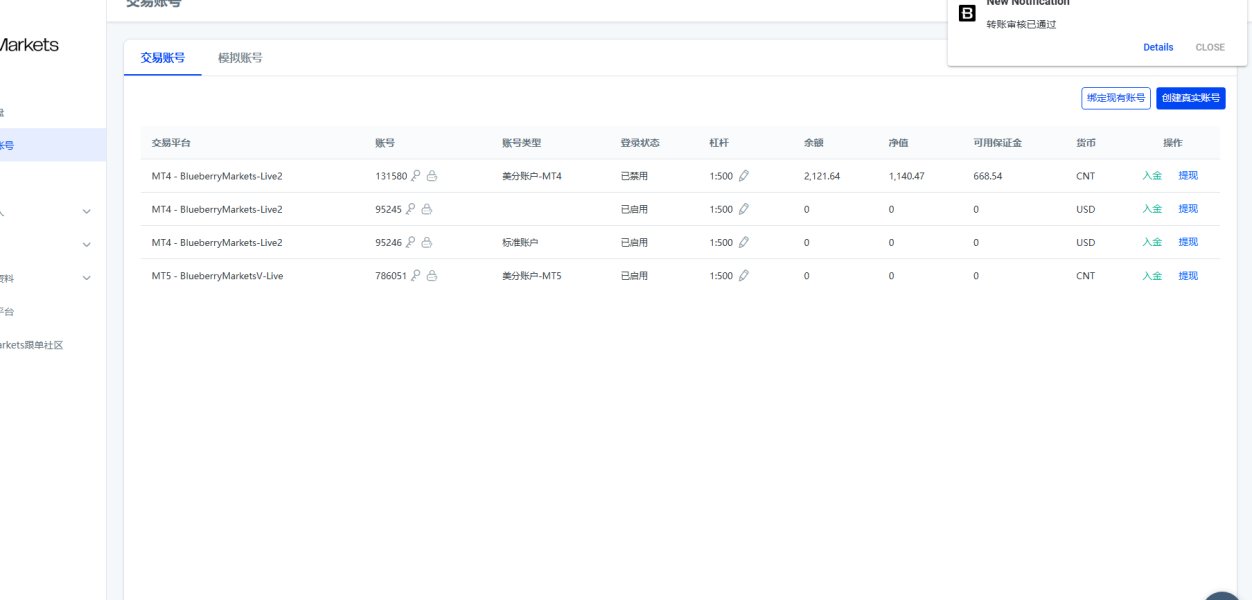Click the 绑定现有账号 button
1252x600 pixels.
click(1116, 98)
